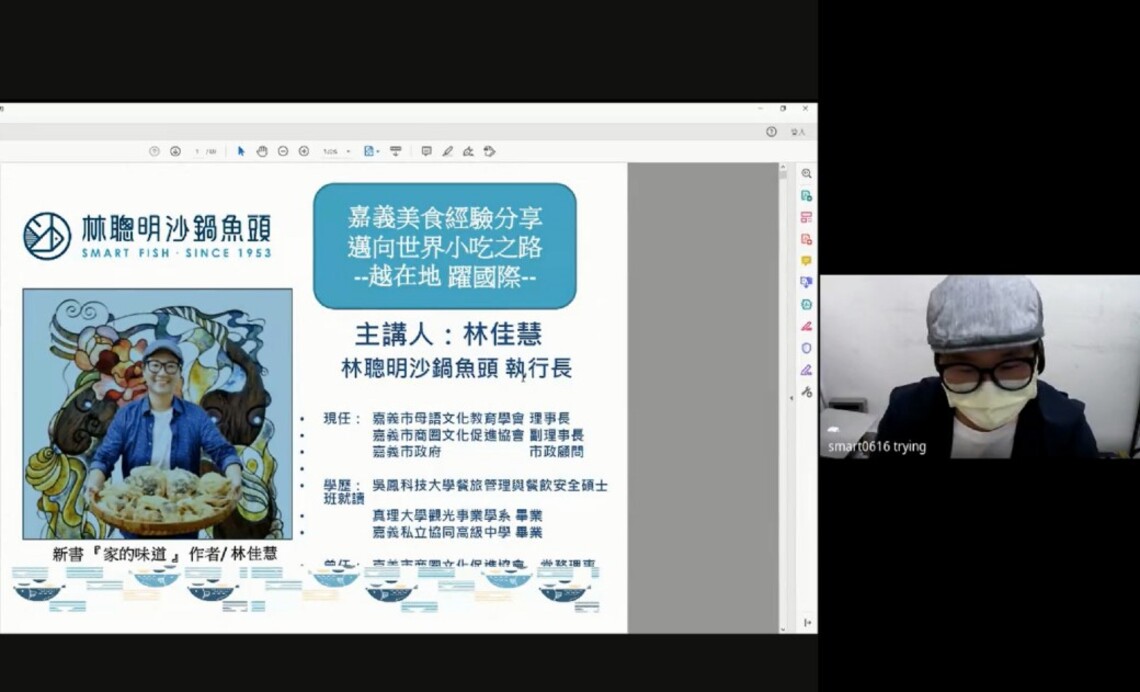Viewport: 1140px width, 692px height.
Task: Click the heading 主講人：林佳慧
Action: [x=449, y=334]
